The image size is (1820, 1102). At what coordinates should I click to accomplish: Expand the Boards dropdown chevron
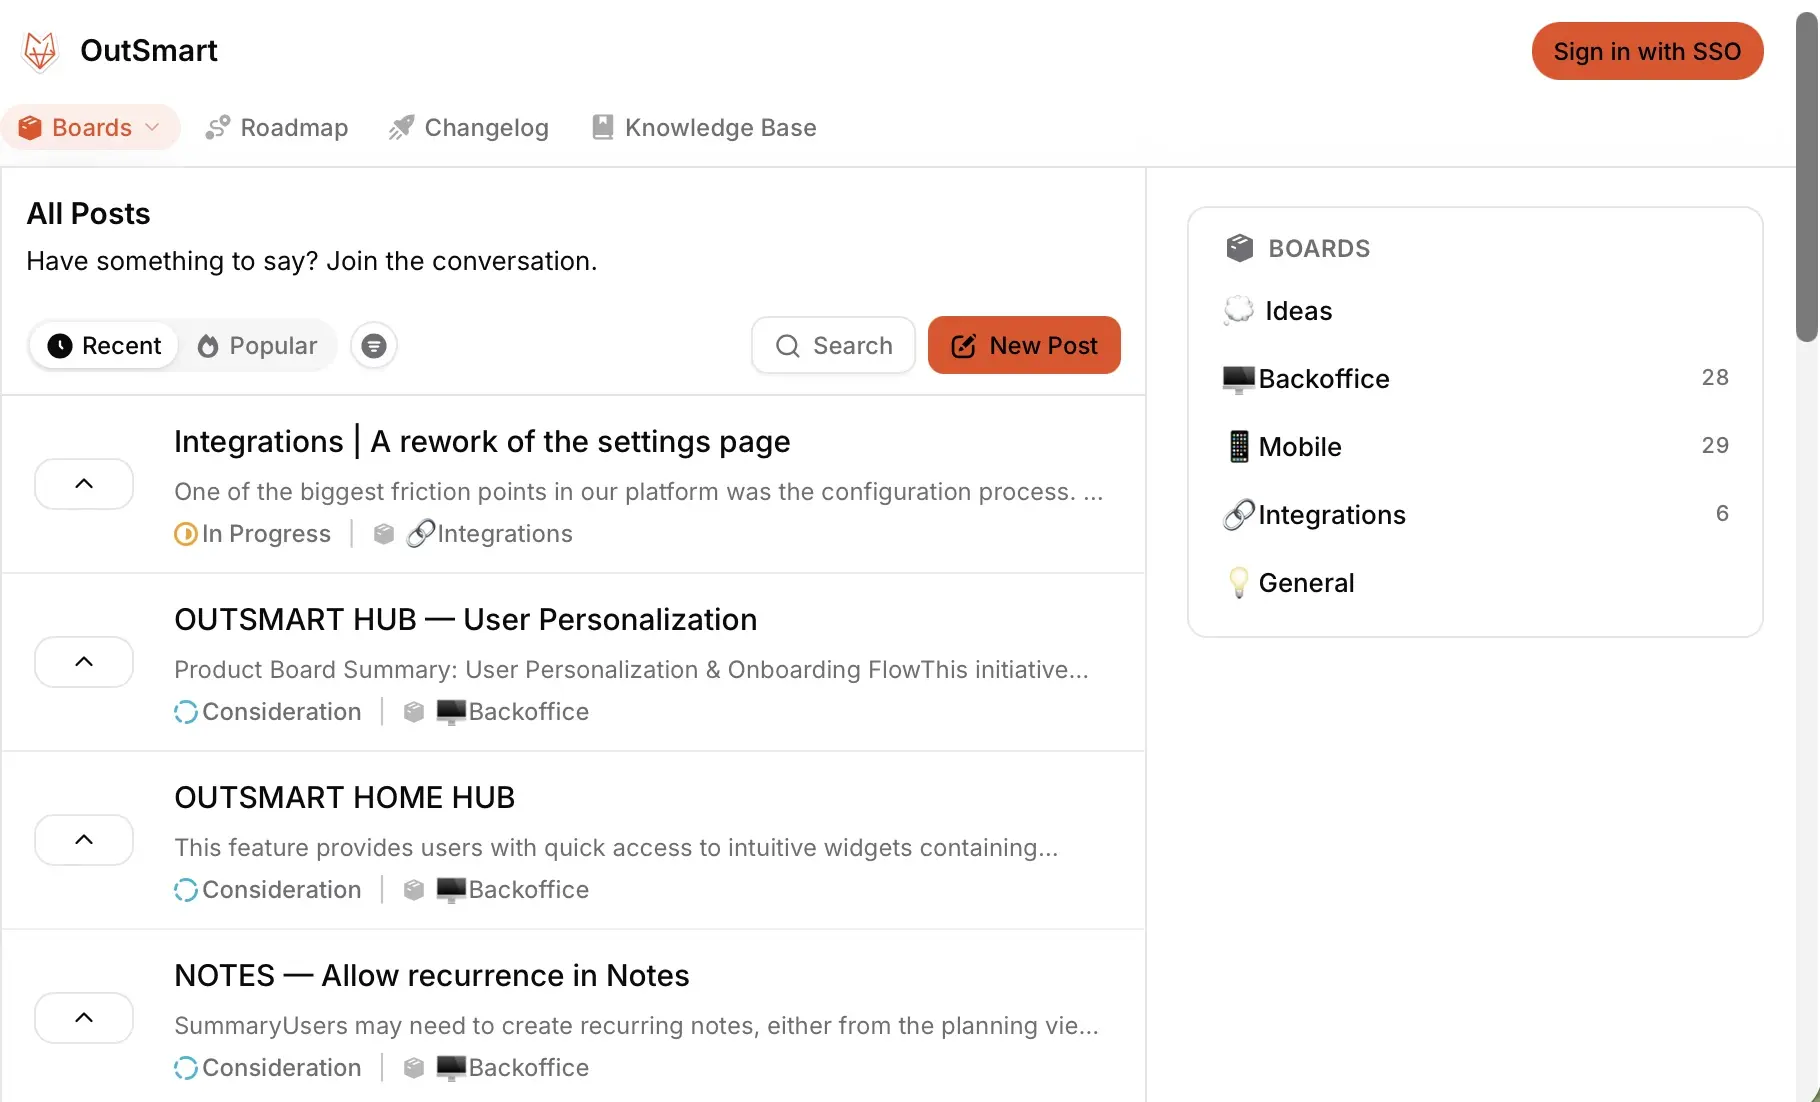coord(153,128)
